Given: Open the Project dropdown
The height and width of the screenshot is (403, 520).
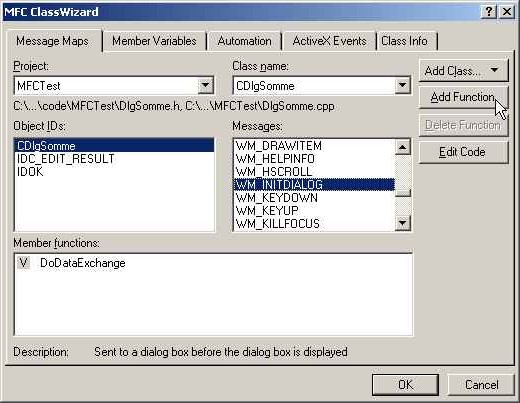Looking at the screenshot, I should [x=205, y=85].
